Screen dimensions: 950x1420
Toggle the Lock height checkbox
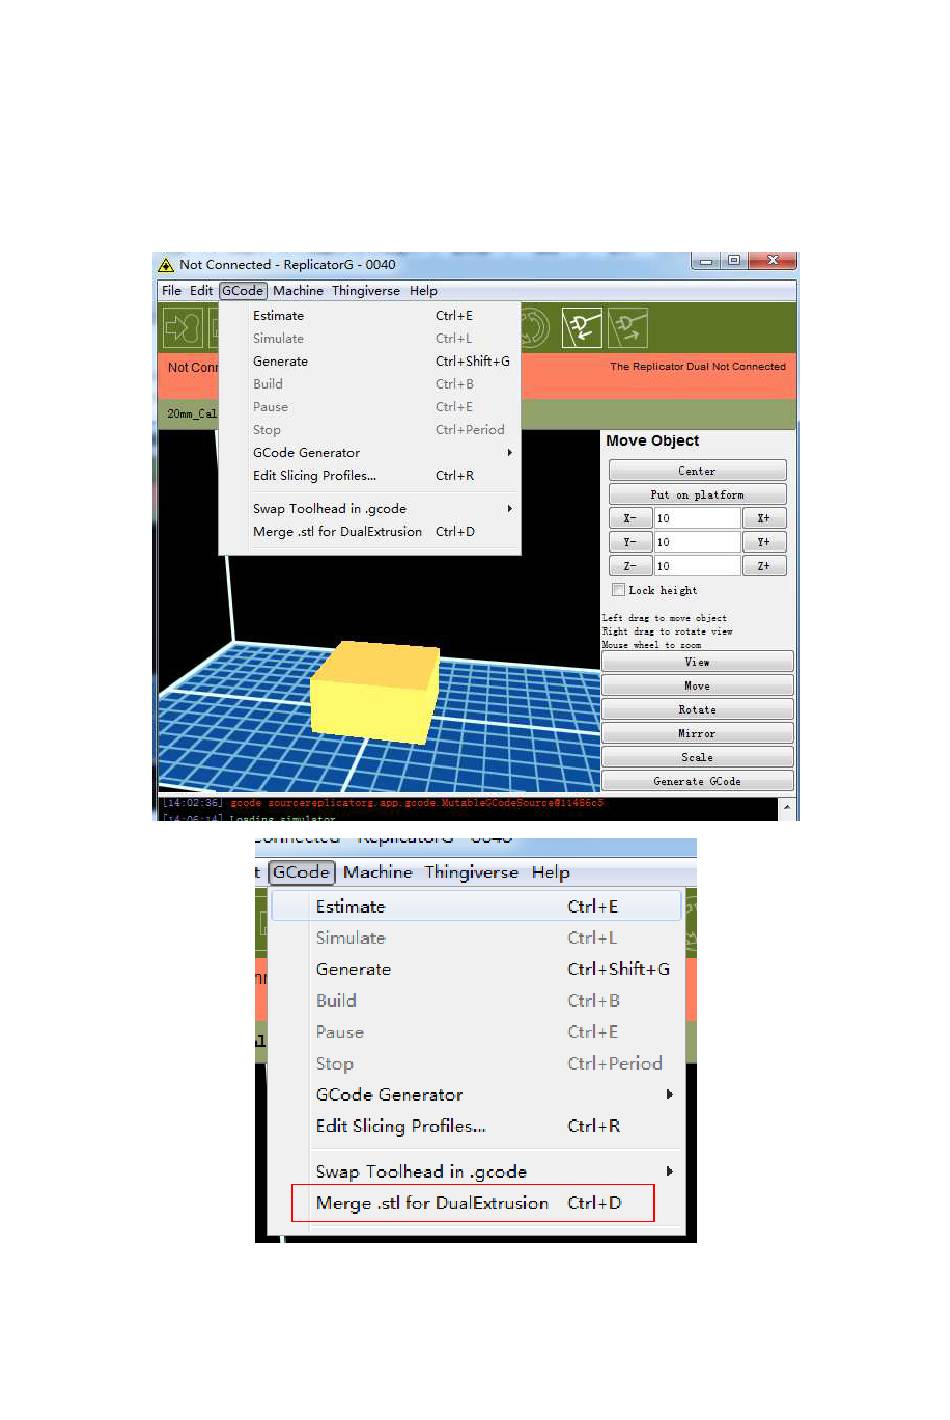(x=618, y=590)
